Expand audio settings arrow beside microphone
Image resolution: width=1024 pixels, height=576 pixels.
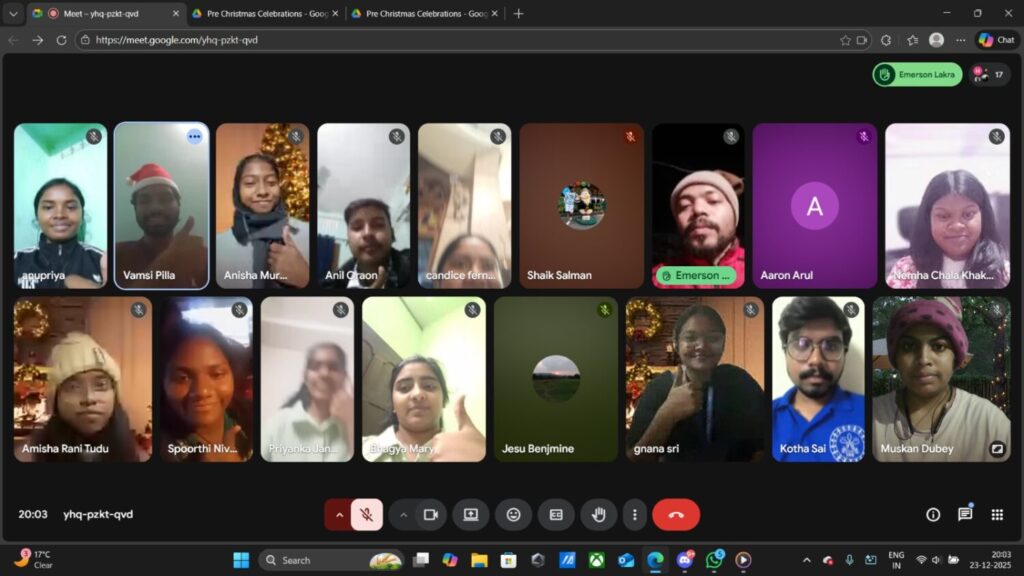339,514
